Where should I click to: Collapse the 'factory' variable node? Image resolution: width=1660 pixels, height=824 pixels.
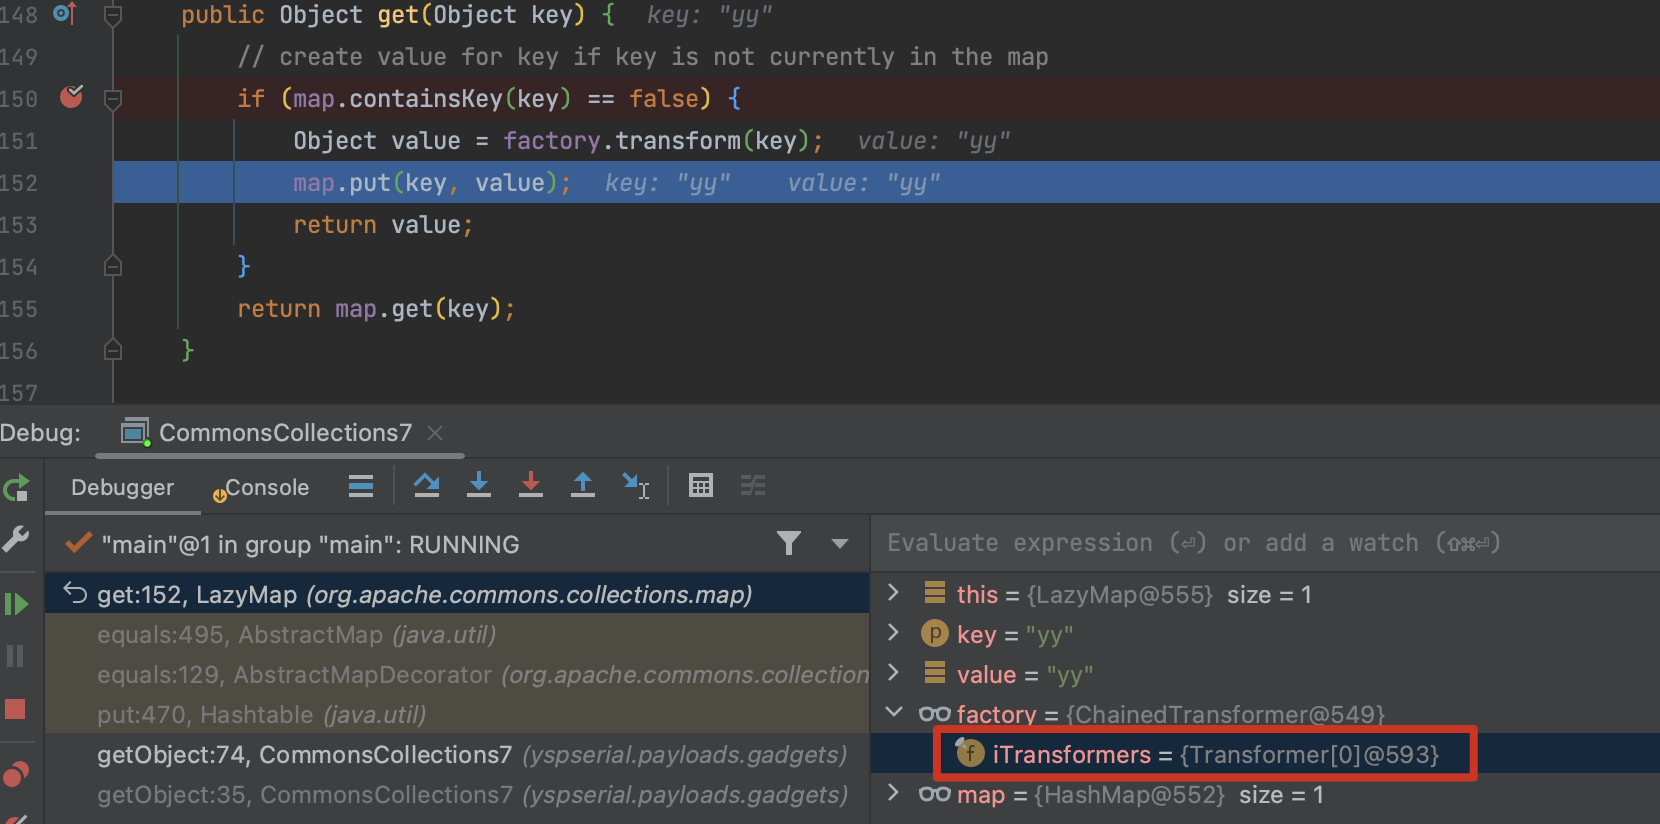[x=894, y=712]
